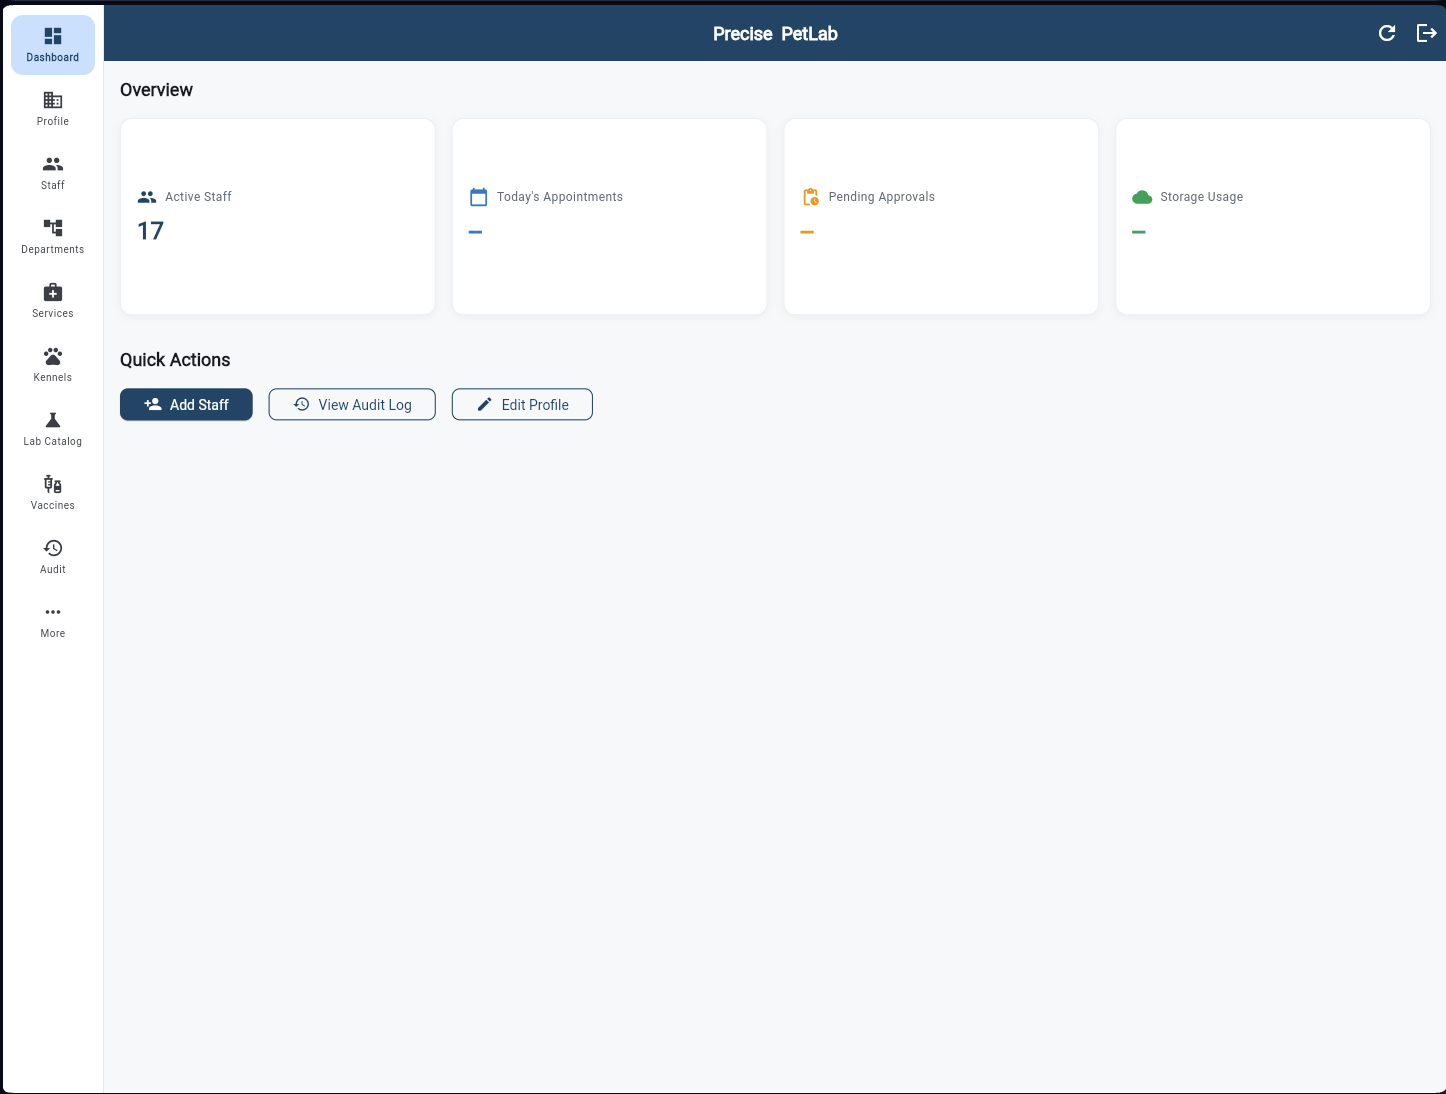The width and height of the screenshot is (1446, 1094).
Task: Open the Pending Approvals card
Action: [940, 216]
